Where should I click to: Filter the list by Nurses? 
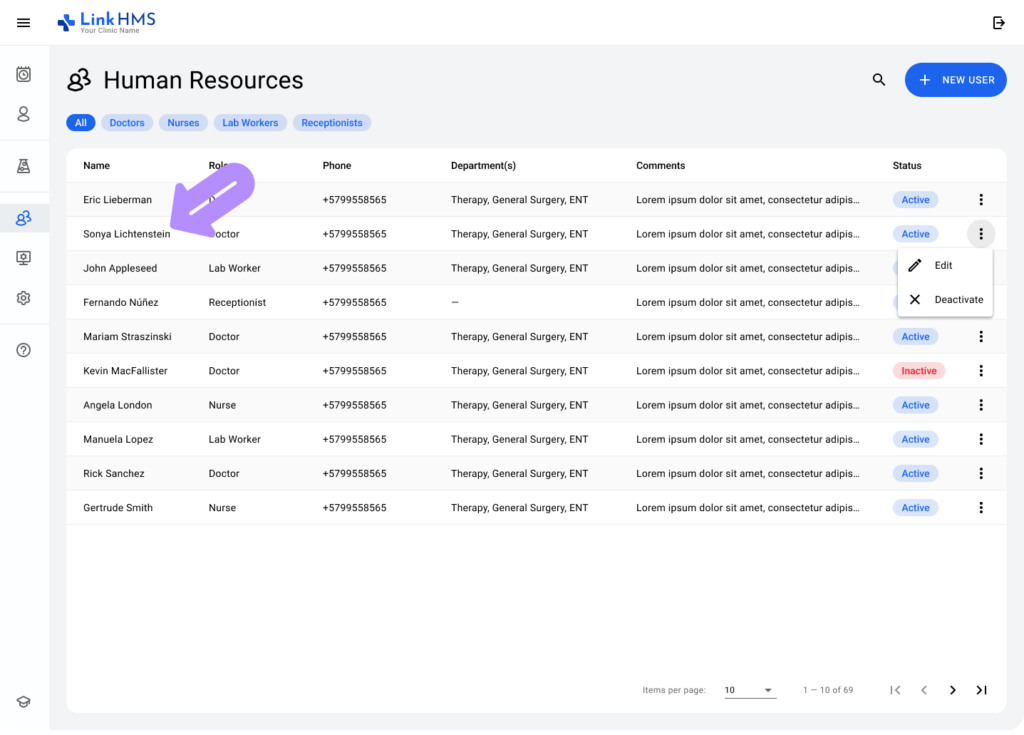tap(183, 123)
